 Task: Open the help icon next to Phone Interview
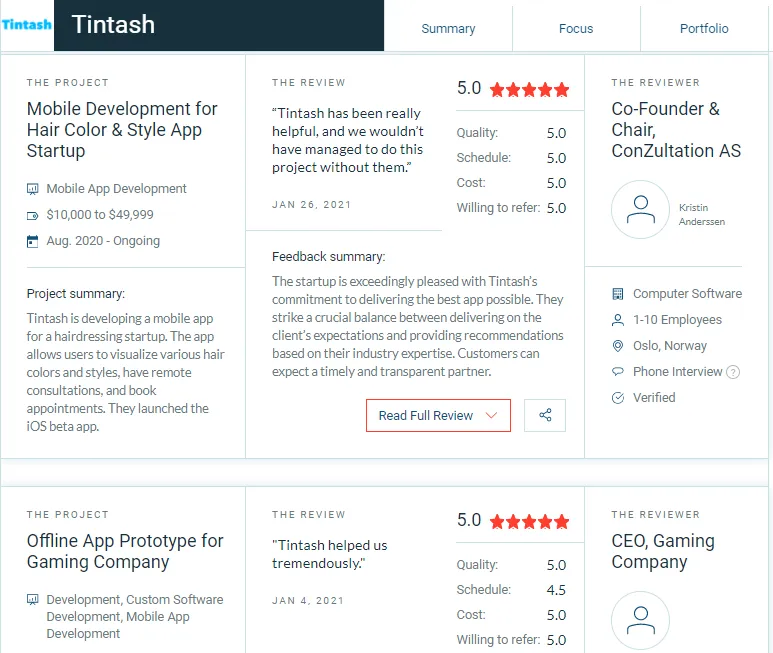pos(733,372)
